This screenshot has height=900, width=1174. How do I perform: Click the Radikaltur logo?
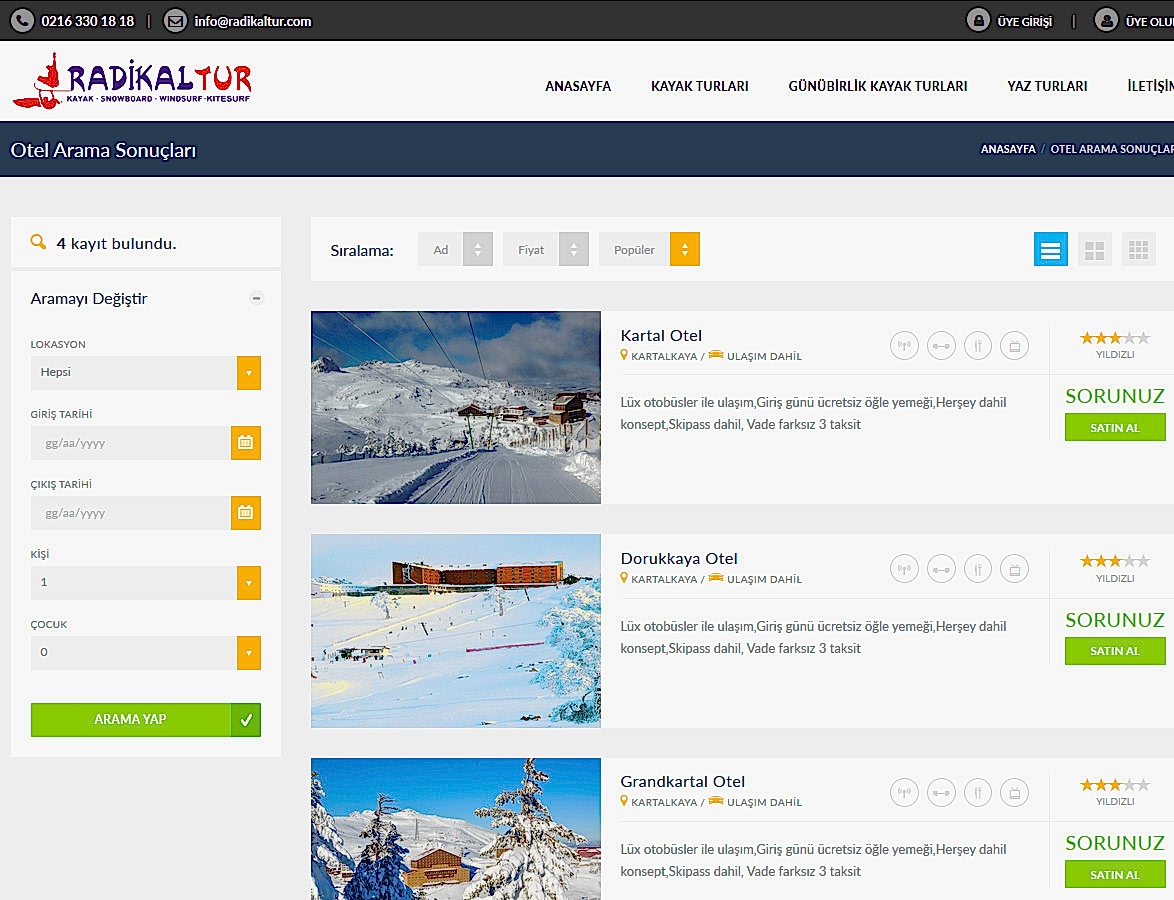pyautogui.click(x=132, y=82)
